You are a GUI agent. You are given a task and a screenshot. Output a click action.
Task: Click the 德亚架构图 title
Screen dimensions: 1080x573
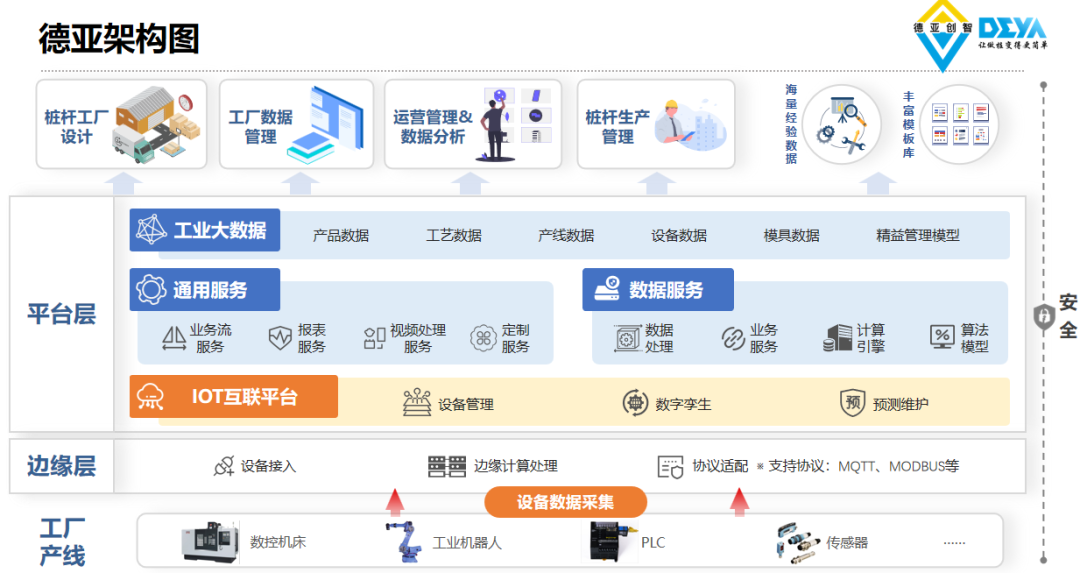coord(119,38)
